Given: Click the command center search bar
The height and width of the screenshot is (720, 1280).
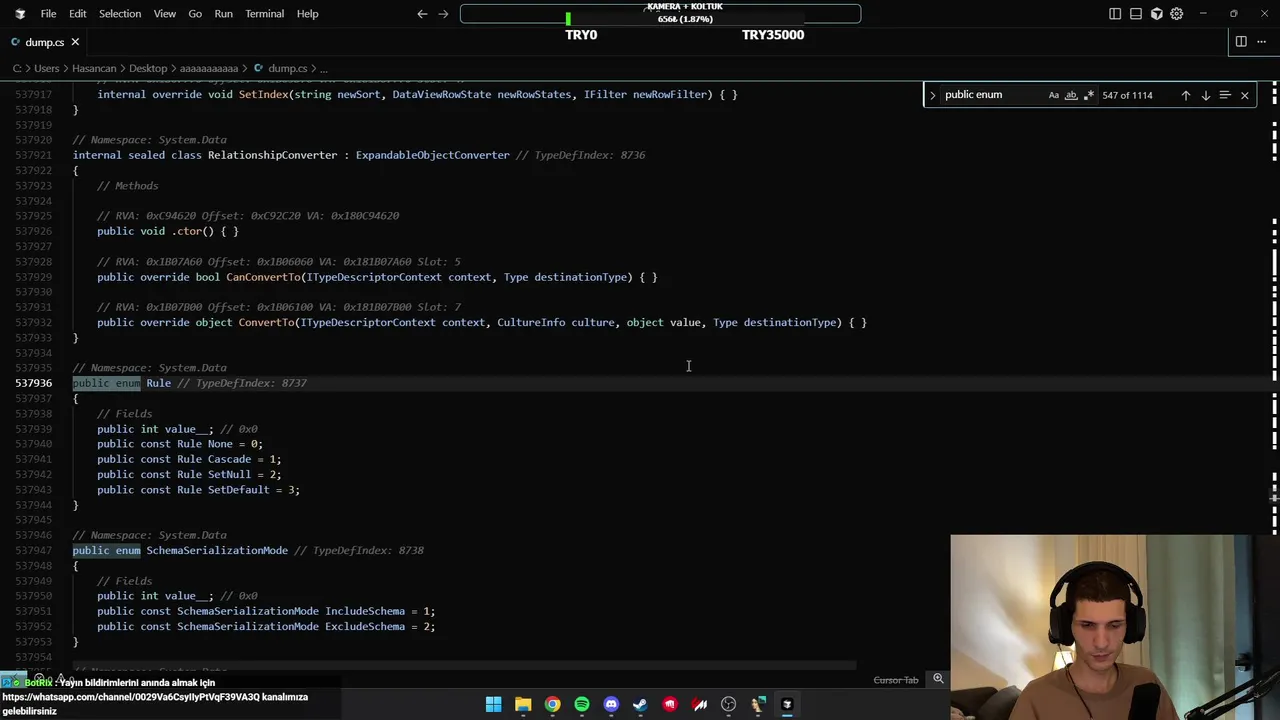Looking at the screenshot, I should pos(660,14).
